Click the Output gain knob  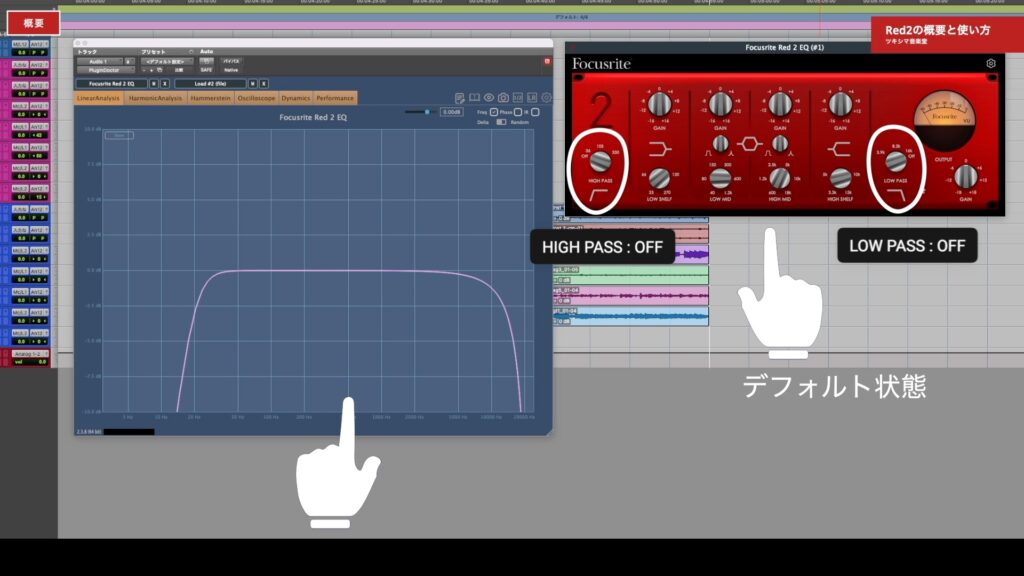(x=966, y=176)
